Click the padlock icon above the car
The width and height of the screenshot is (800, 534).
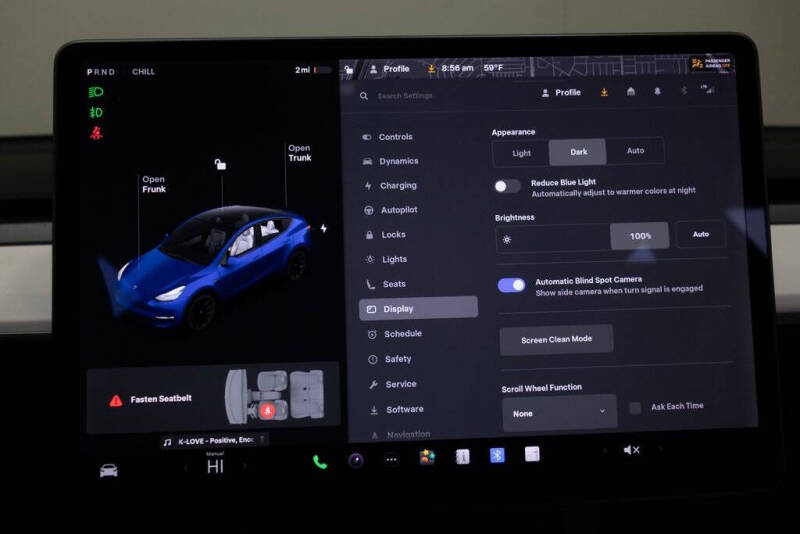pos(220,164)
